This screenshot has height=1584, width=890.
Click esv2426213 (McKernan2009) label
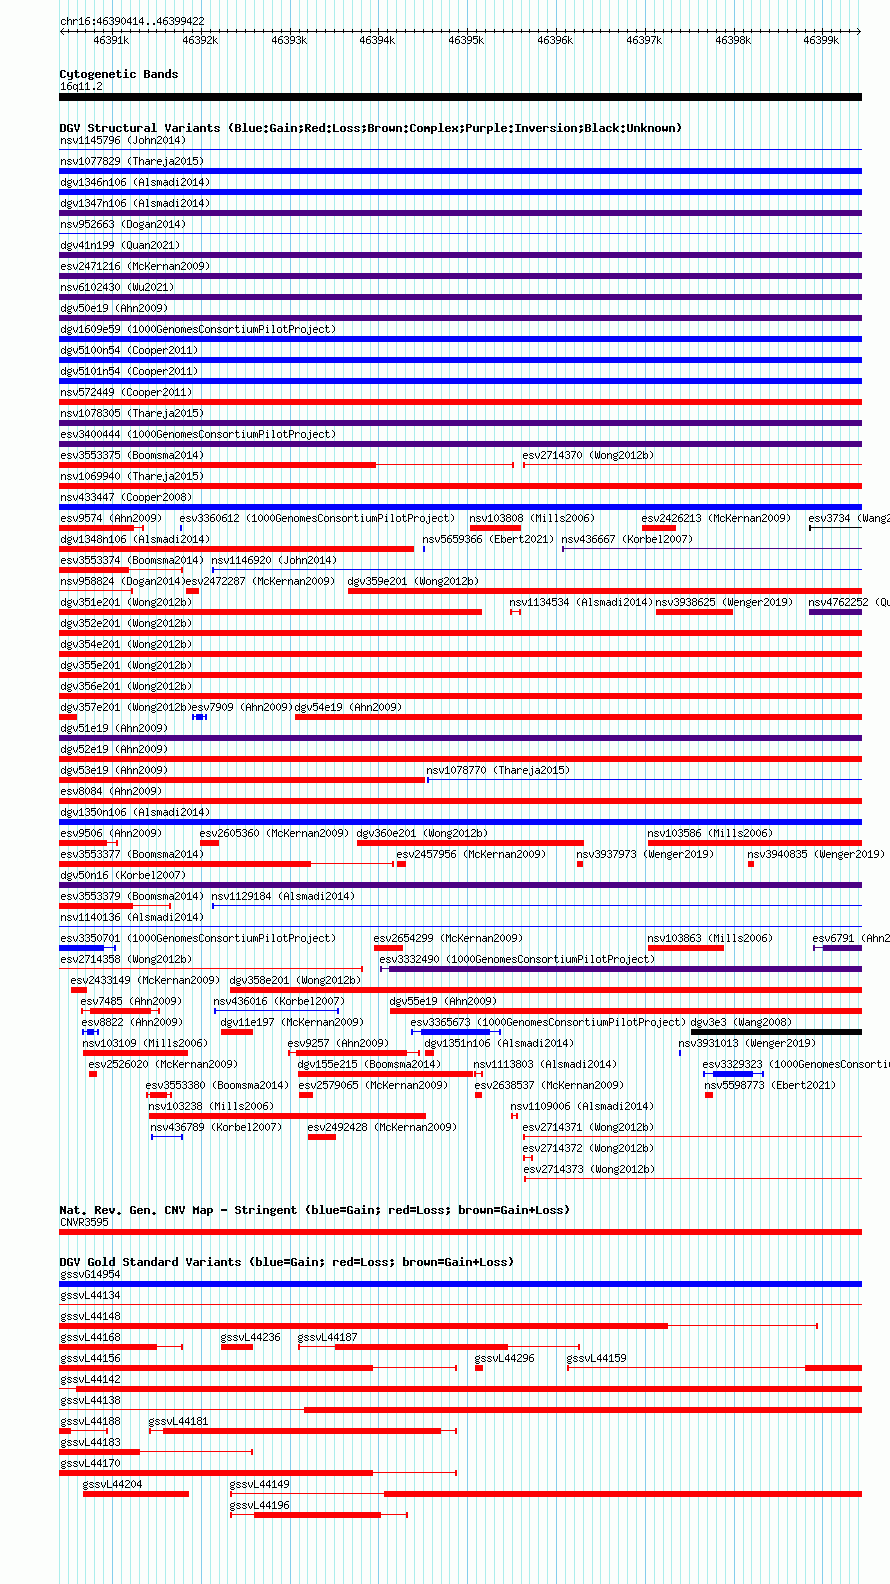click(716, 518)
